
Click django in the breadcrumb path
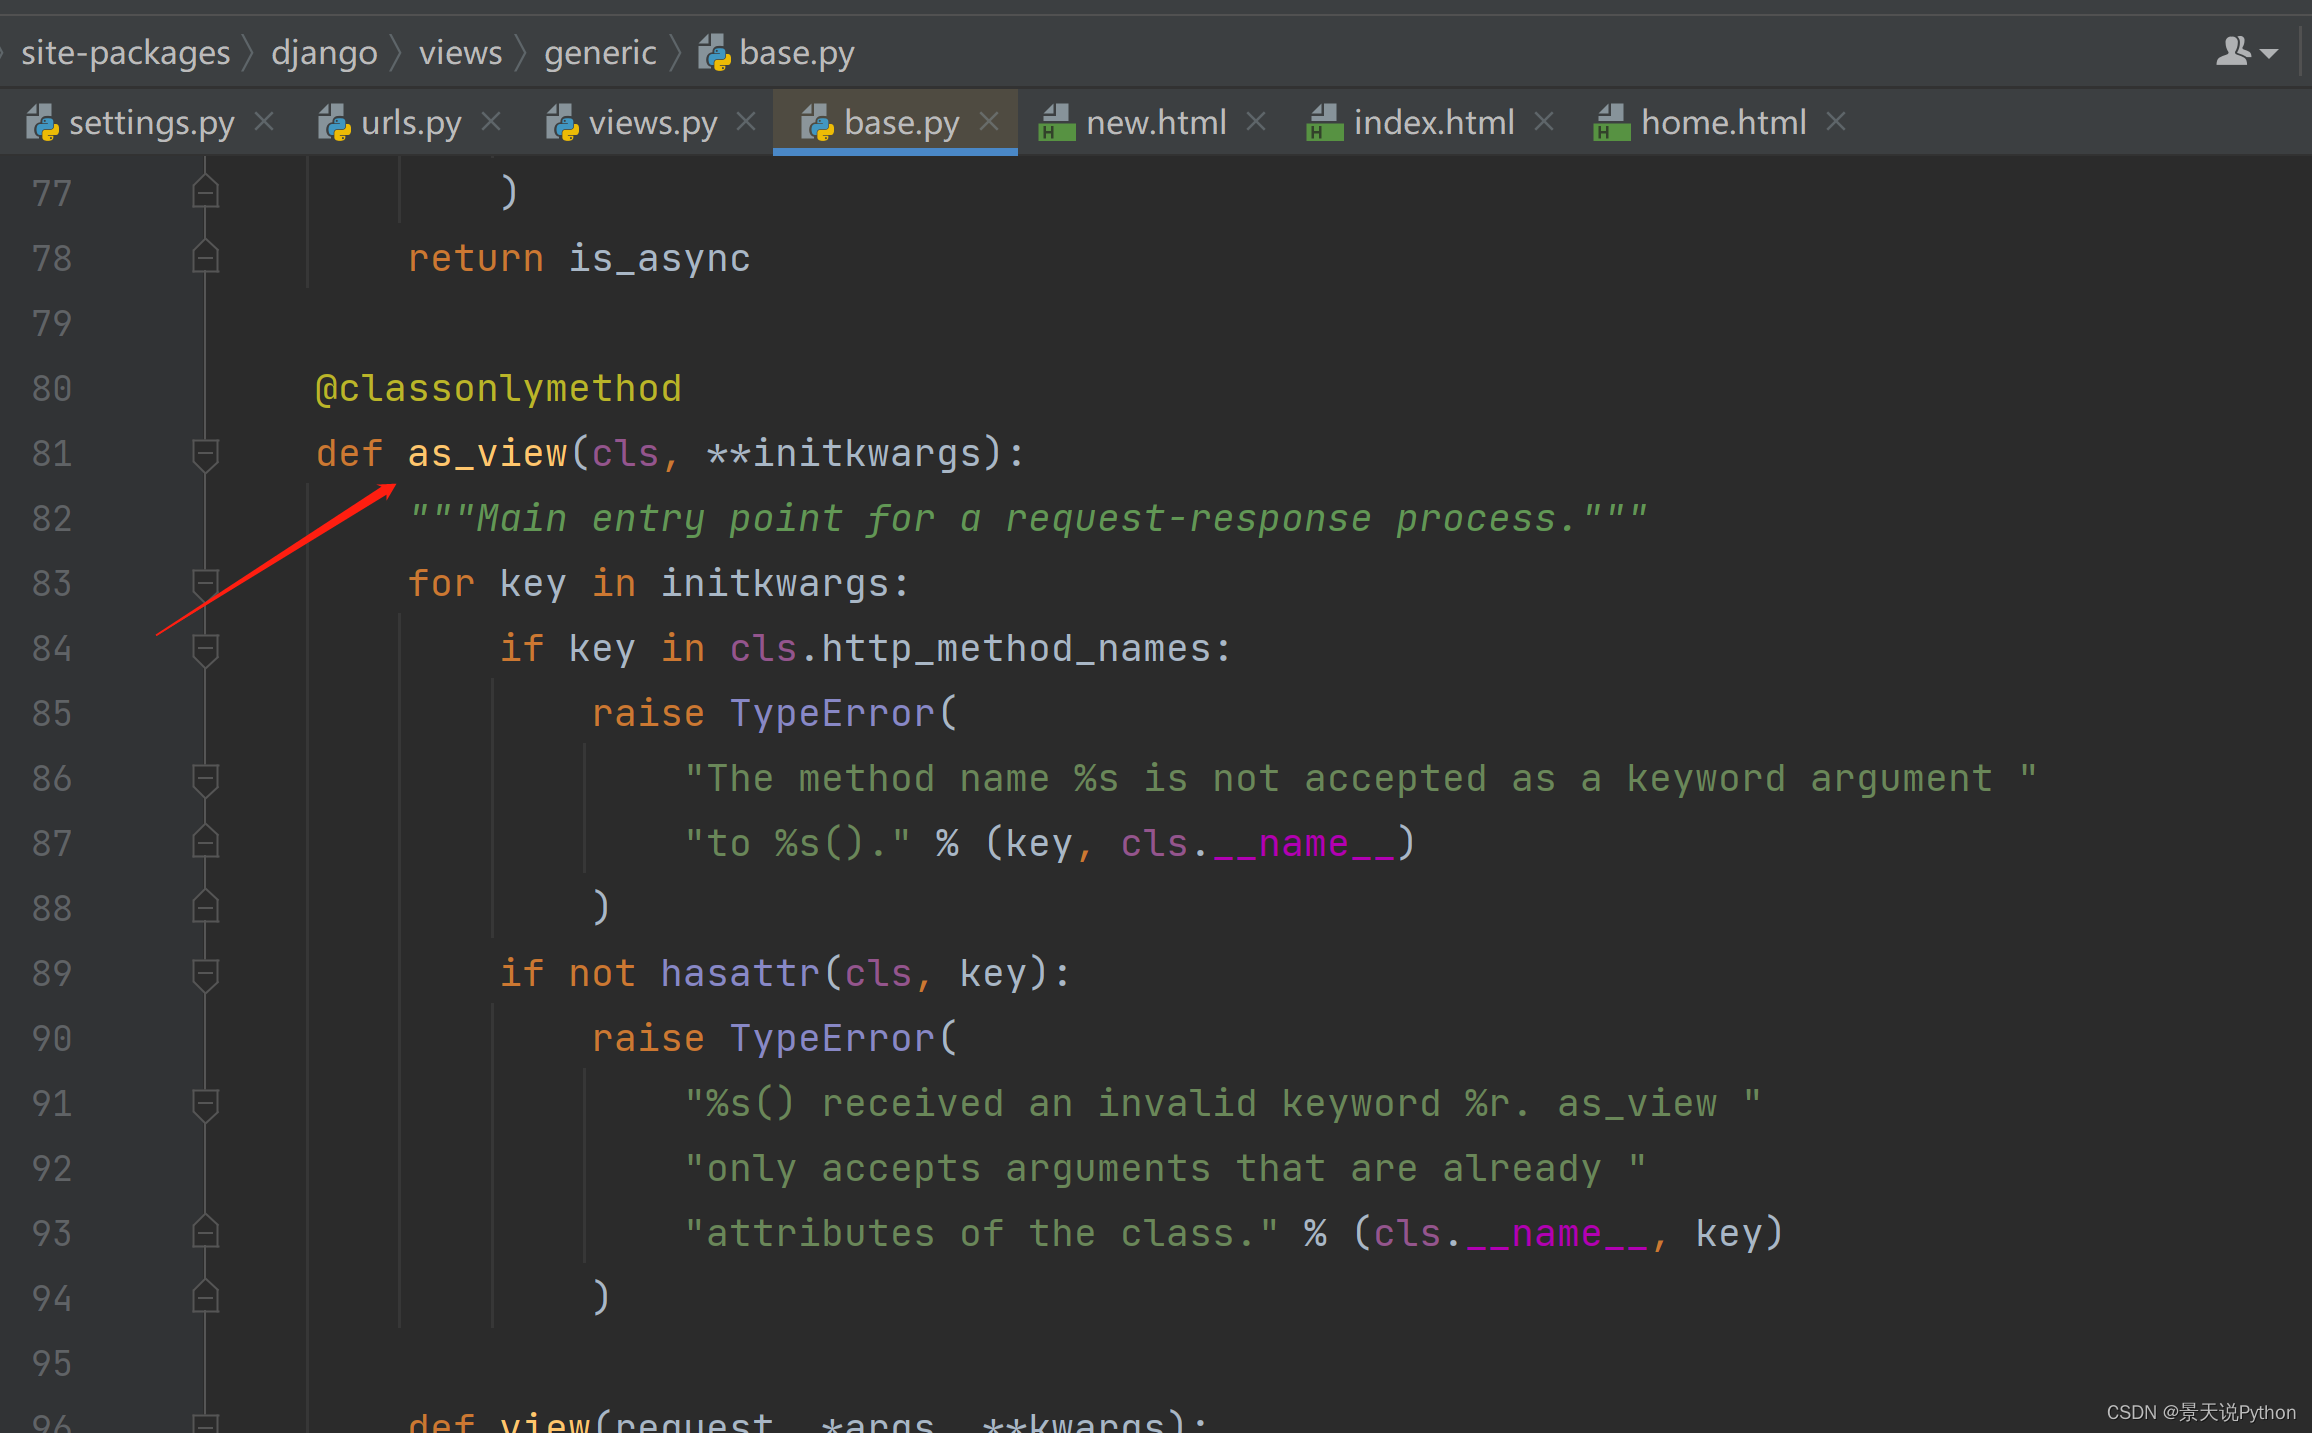click(324, 52)
